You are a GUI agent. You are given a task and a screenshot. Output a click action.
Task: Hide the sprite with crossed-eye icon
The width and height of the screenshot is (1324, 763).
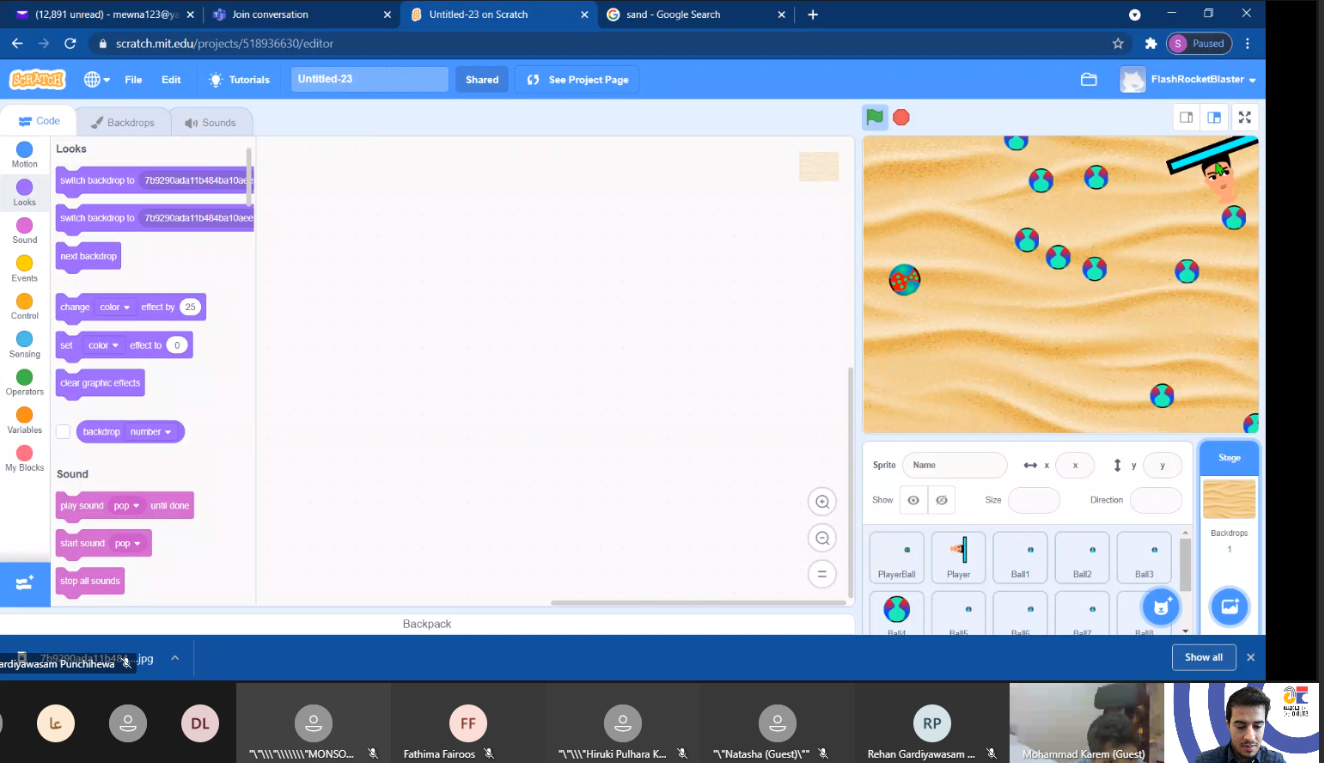941,500
